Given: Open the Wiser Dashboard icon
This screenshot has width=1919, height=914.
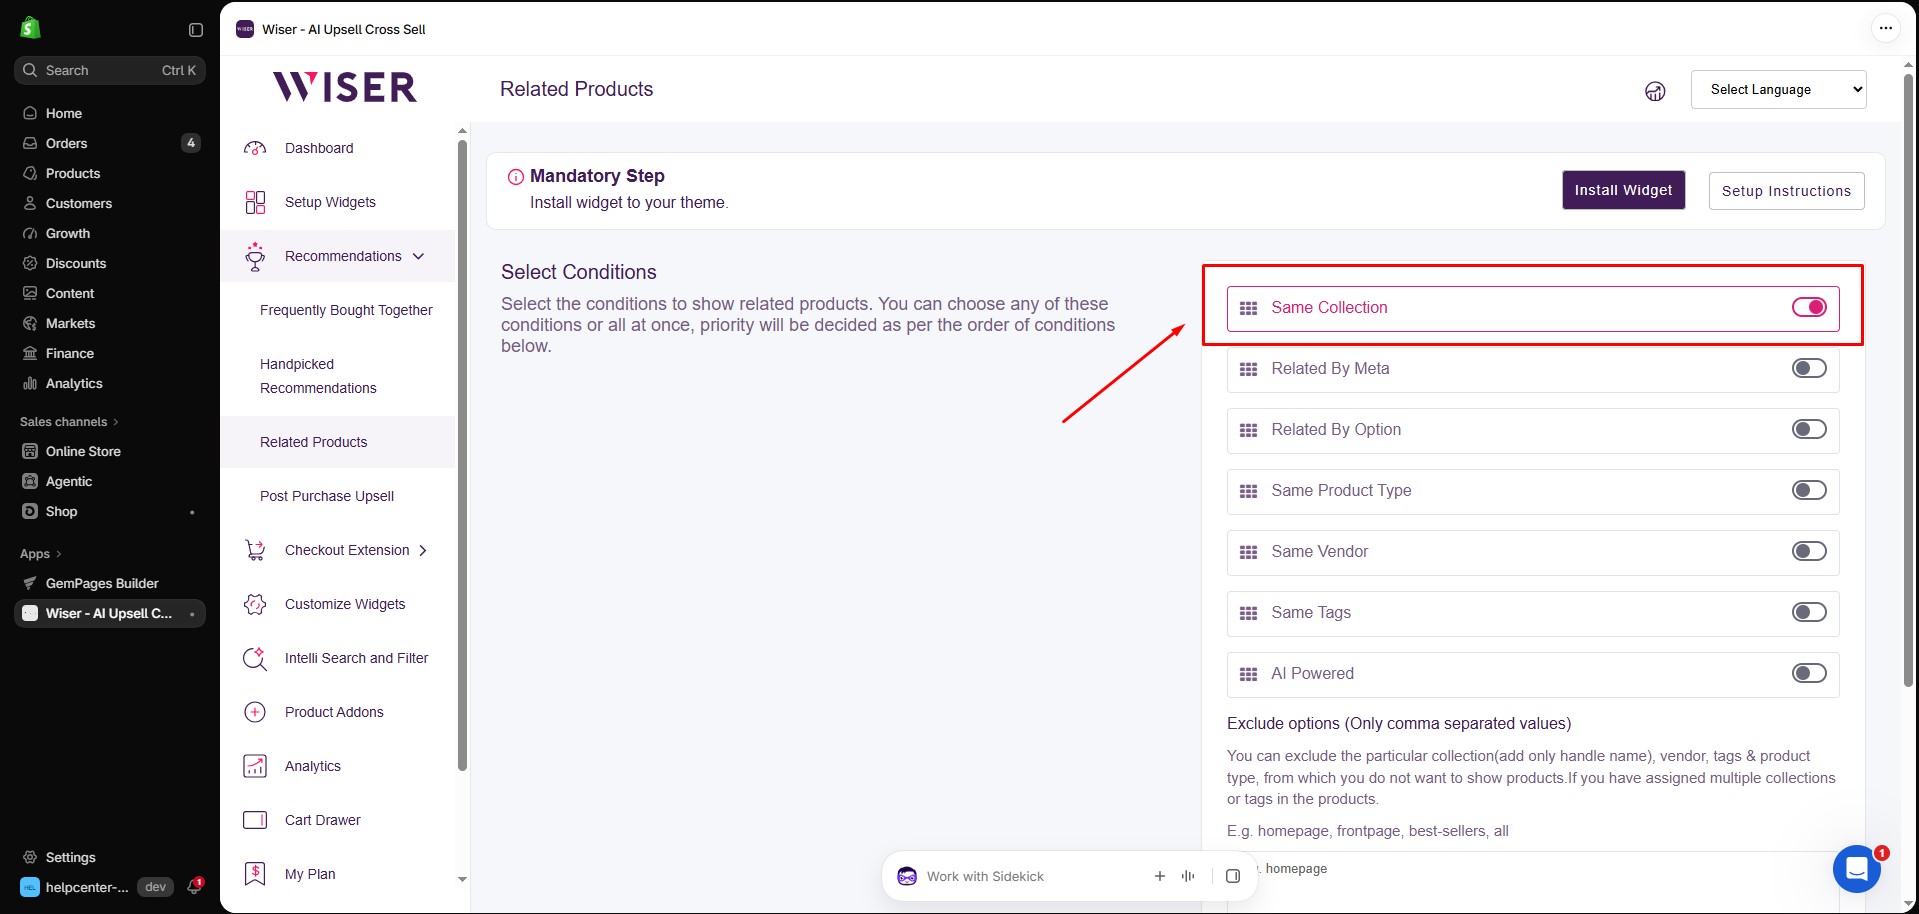Looking at the screenshot, I should coord(255,148).
